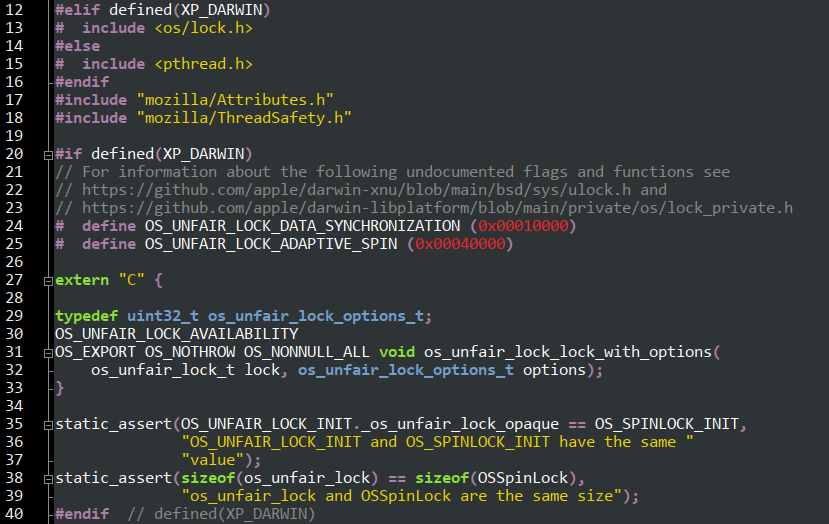Collapse the extern "C" block fold on line 27
The image size is (829, 524).
(48, 281)
